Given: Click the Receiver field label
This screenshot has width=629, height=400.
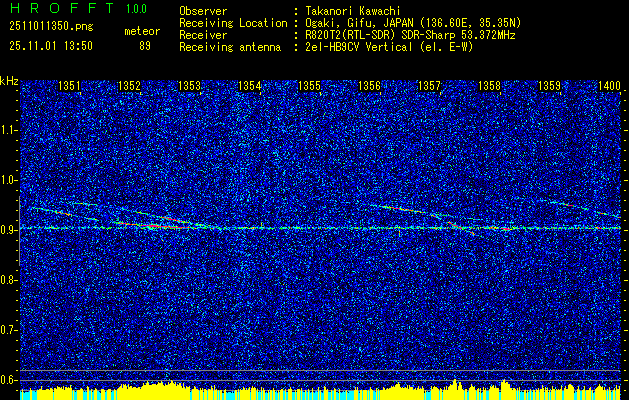Looking at the screenshot, I should [203, 35].
